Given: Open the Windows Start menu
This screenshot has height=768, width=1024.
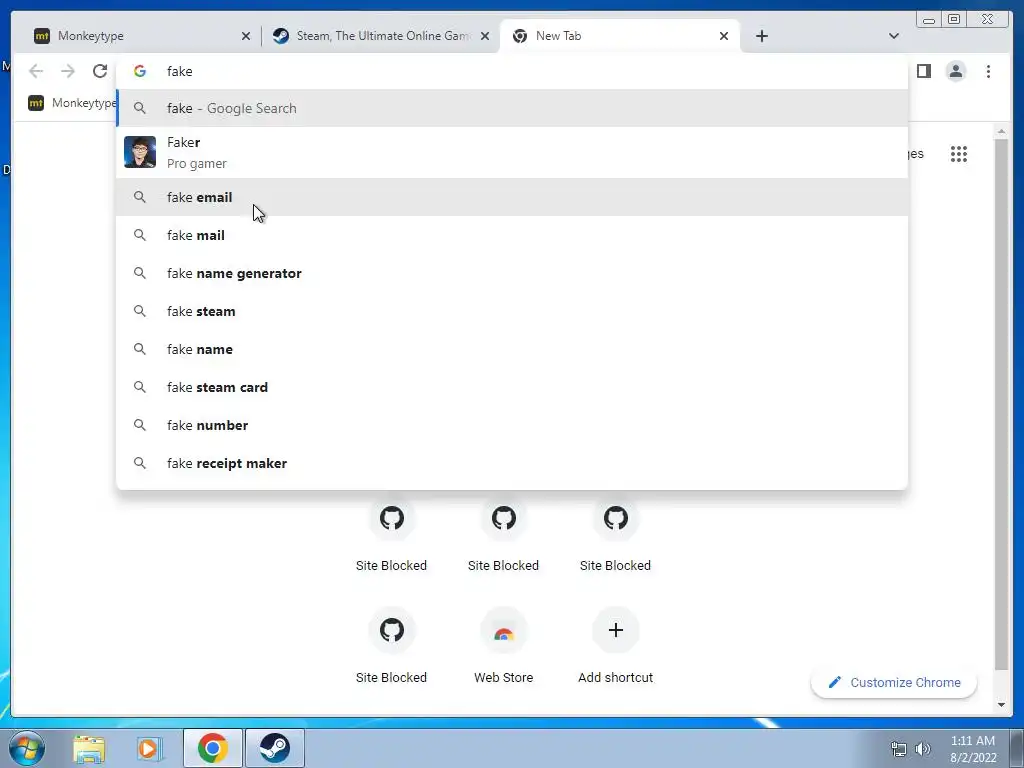Looking at the screenshot, I should coord(27,748).
